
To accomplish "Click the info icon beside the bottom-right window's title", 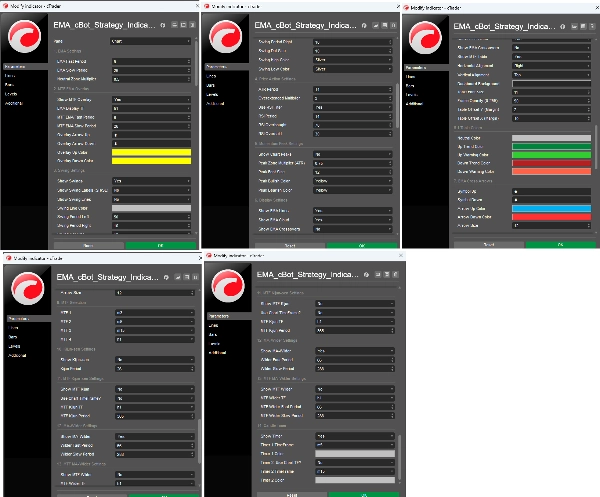I will 366,275.
